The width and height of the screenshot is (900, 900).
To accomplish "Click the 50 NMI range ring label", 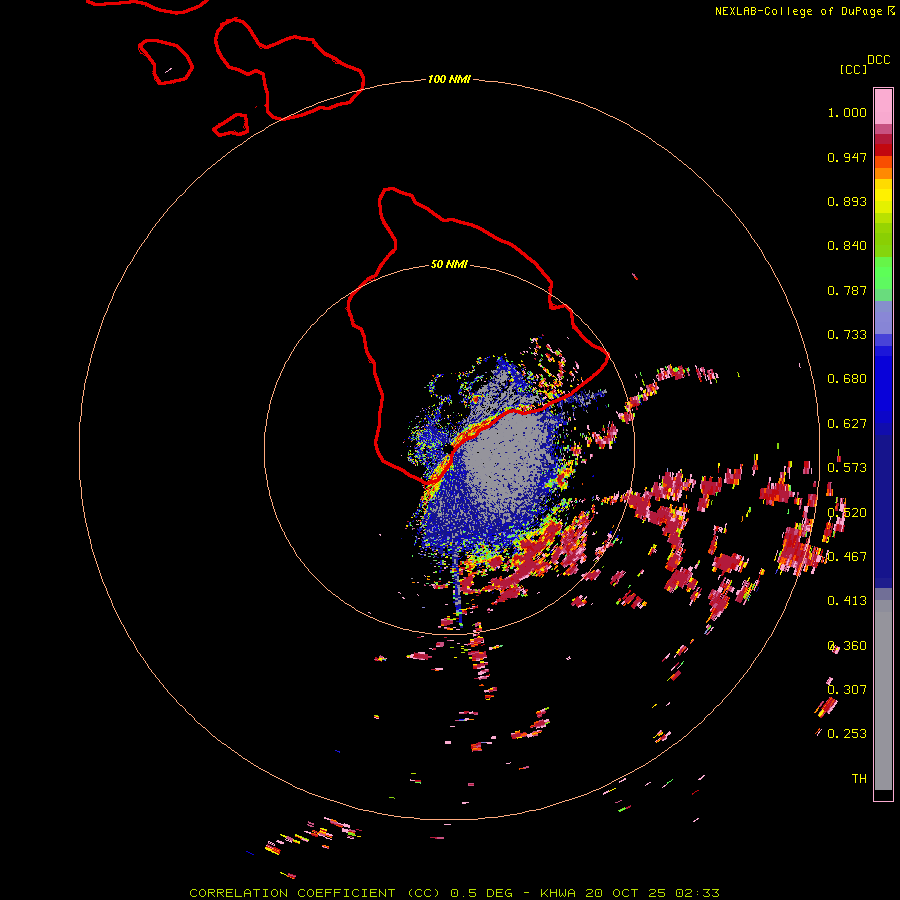I will 449,264.
